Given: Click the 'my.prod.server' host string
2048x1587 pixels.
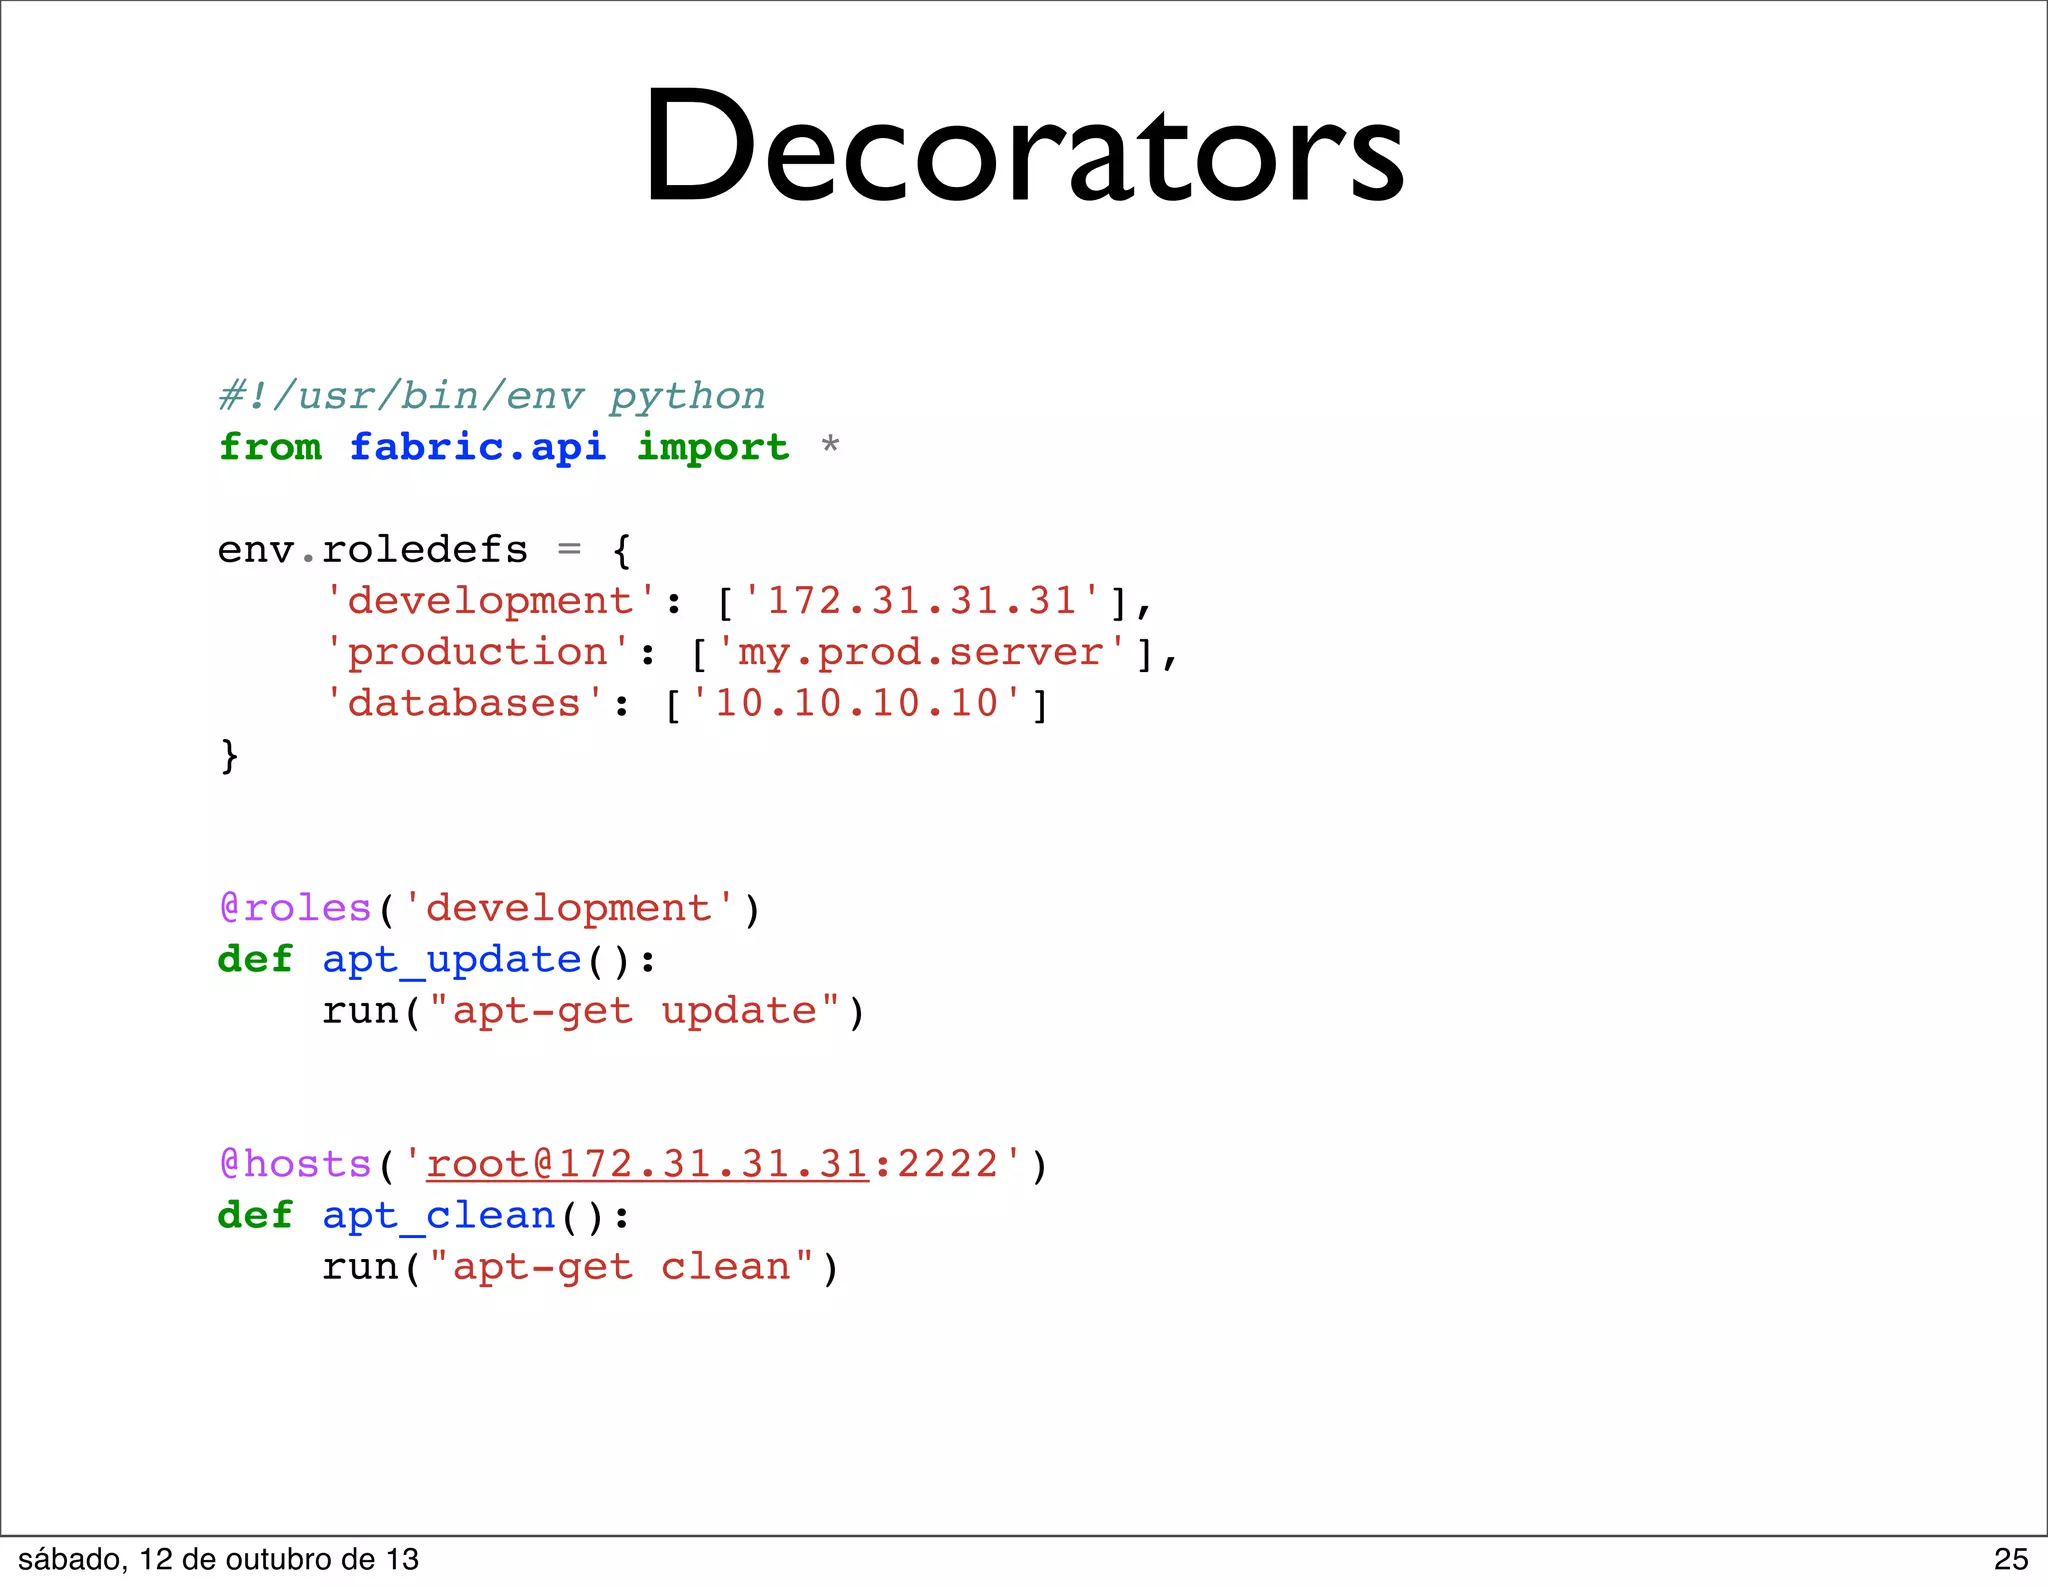Looking at the screenshot, I should coord(921,653).
